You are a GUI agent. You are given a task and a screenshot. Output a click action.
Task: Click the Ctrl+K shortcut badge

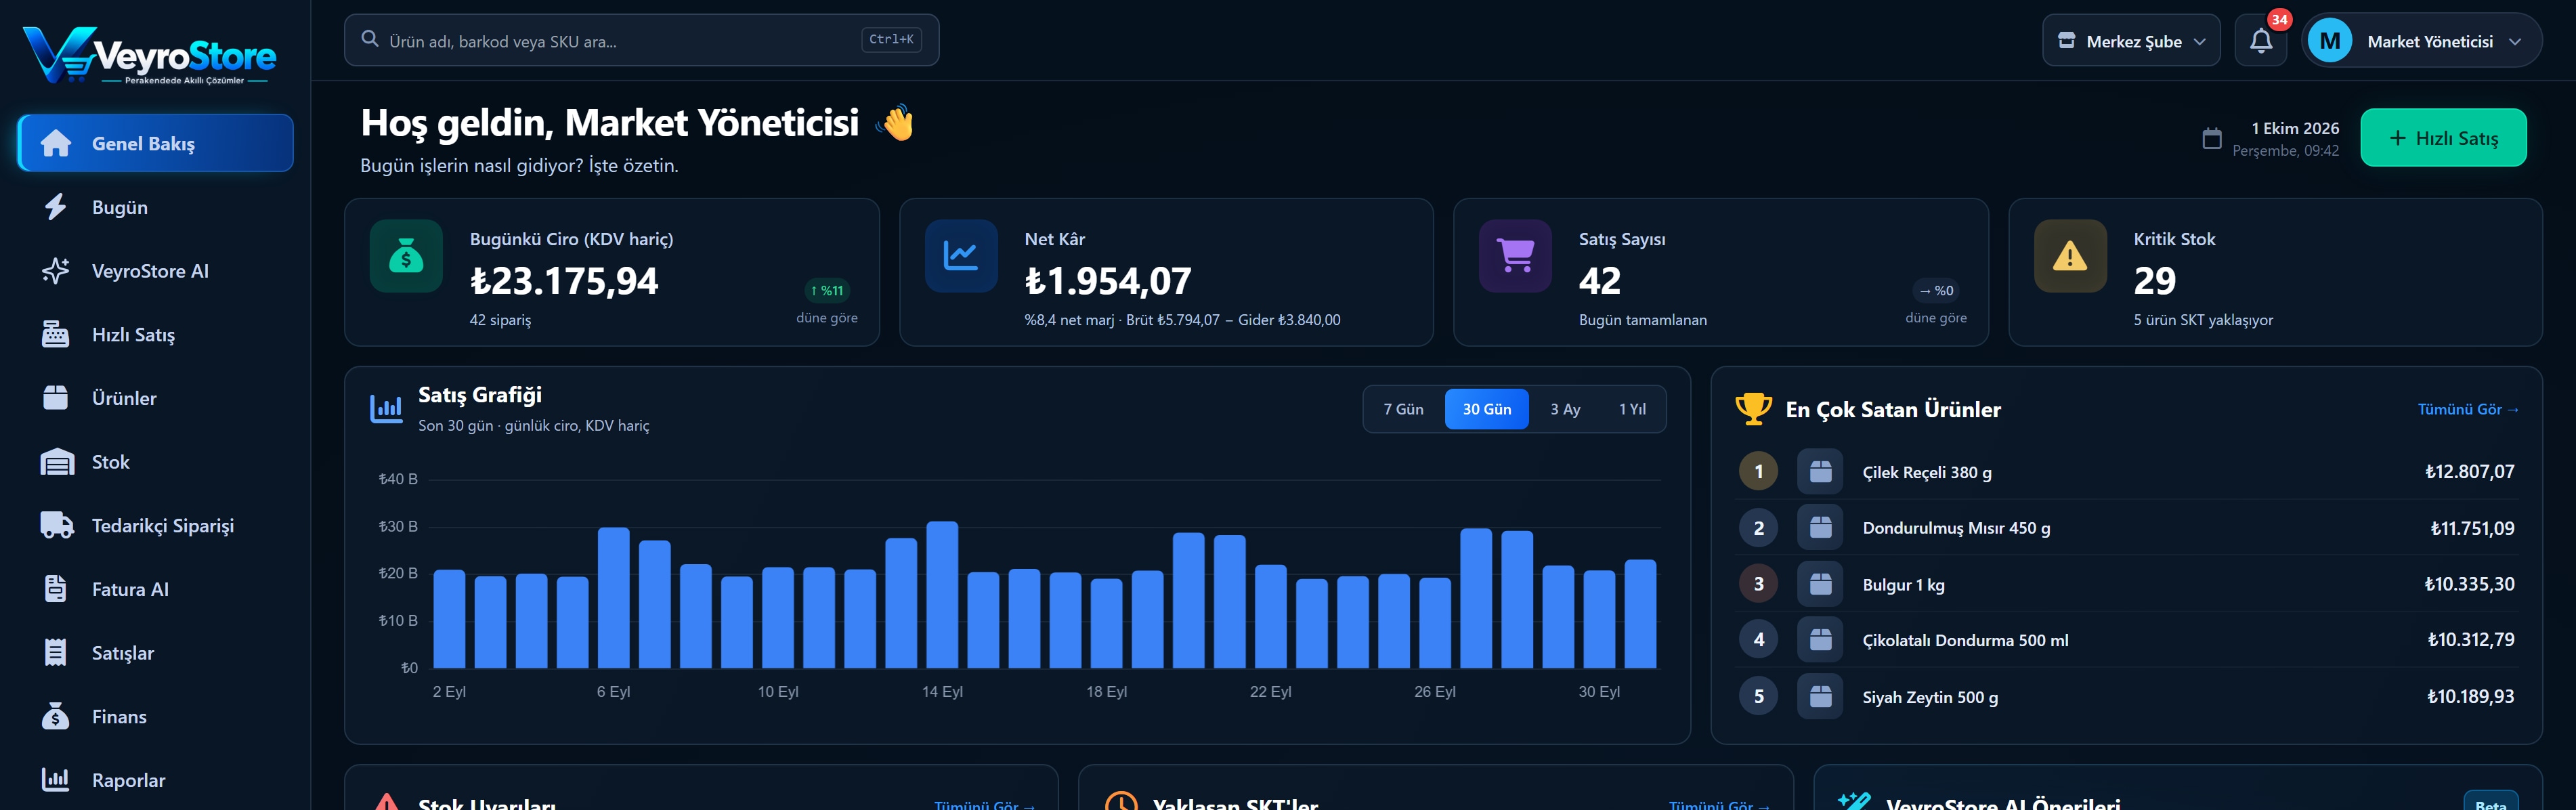891,40
